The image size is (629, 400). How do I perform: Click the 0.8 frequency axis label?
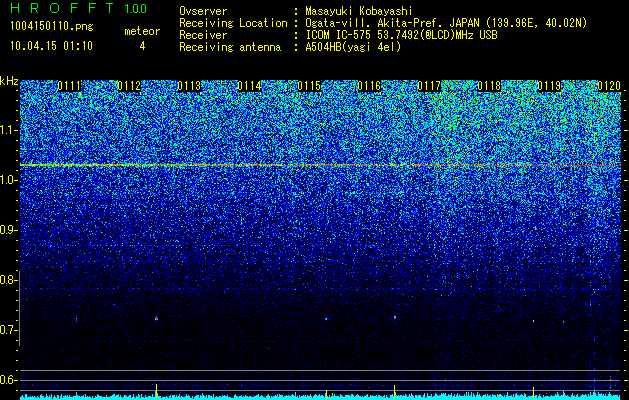pos(8,280)
